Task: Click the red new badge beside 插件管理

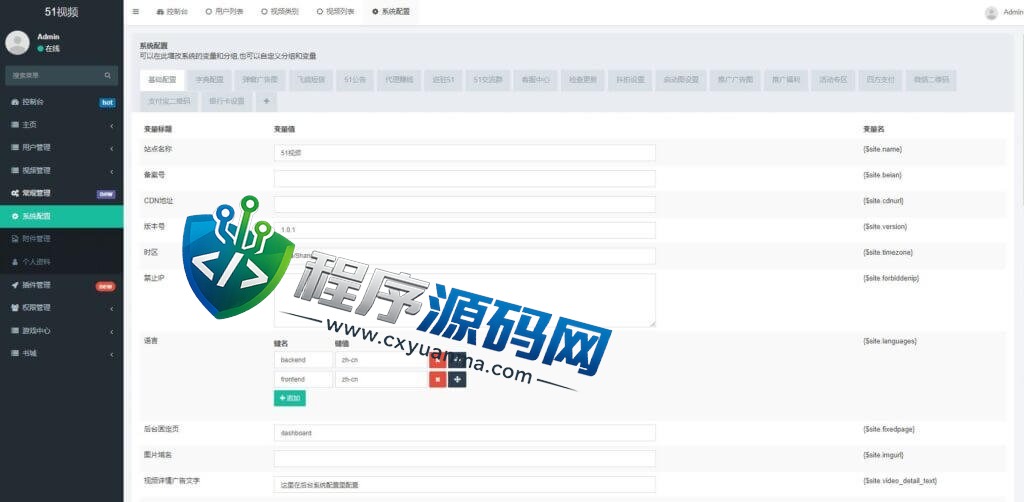Action: [x=106, y=286]
